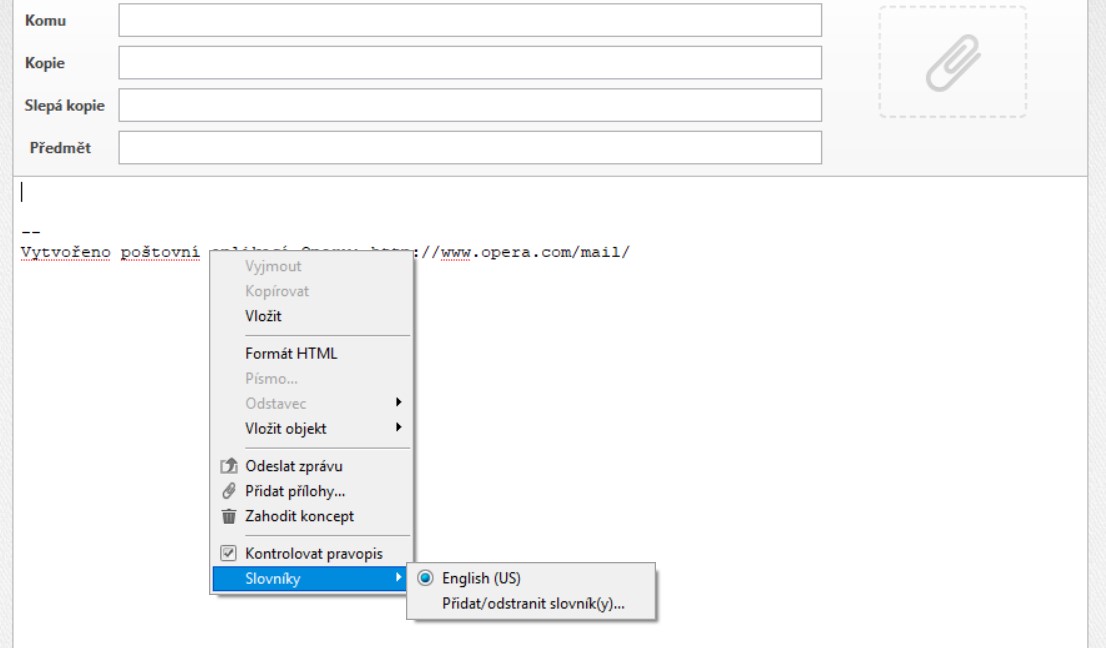This screenshot has width=1106, height=648.
Task: Focus the Kopie input field
Action: (x=470, y=63)
